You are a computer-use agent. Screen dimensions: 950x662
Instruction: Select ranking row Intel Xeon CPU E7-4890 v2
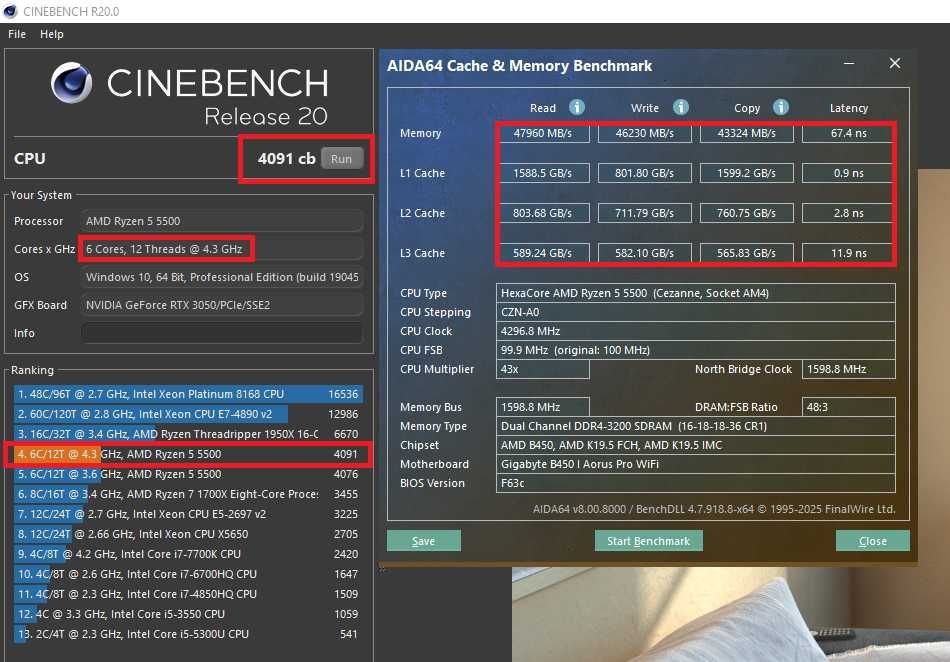click(x=188, y=414)
